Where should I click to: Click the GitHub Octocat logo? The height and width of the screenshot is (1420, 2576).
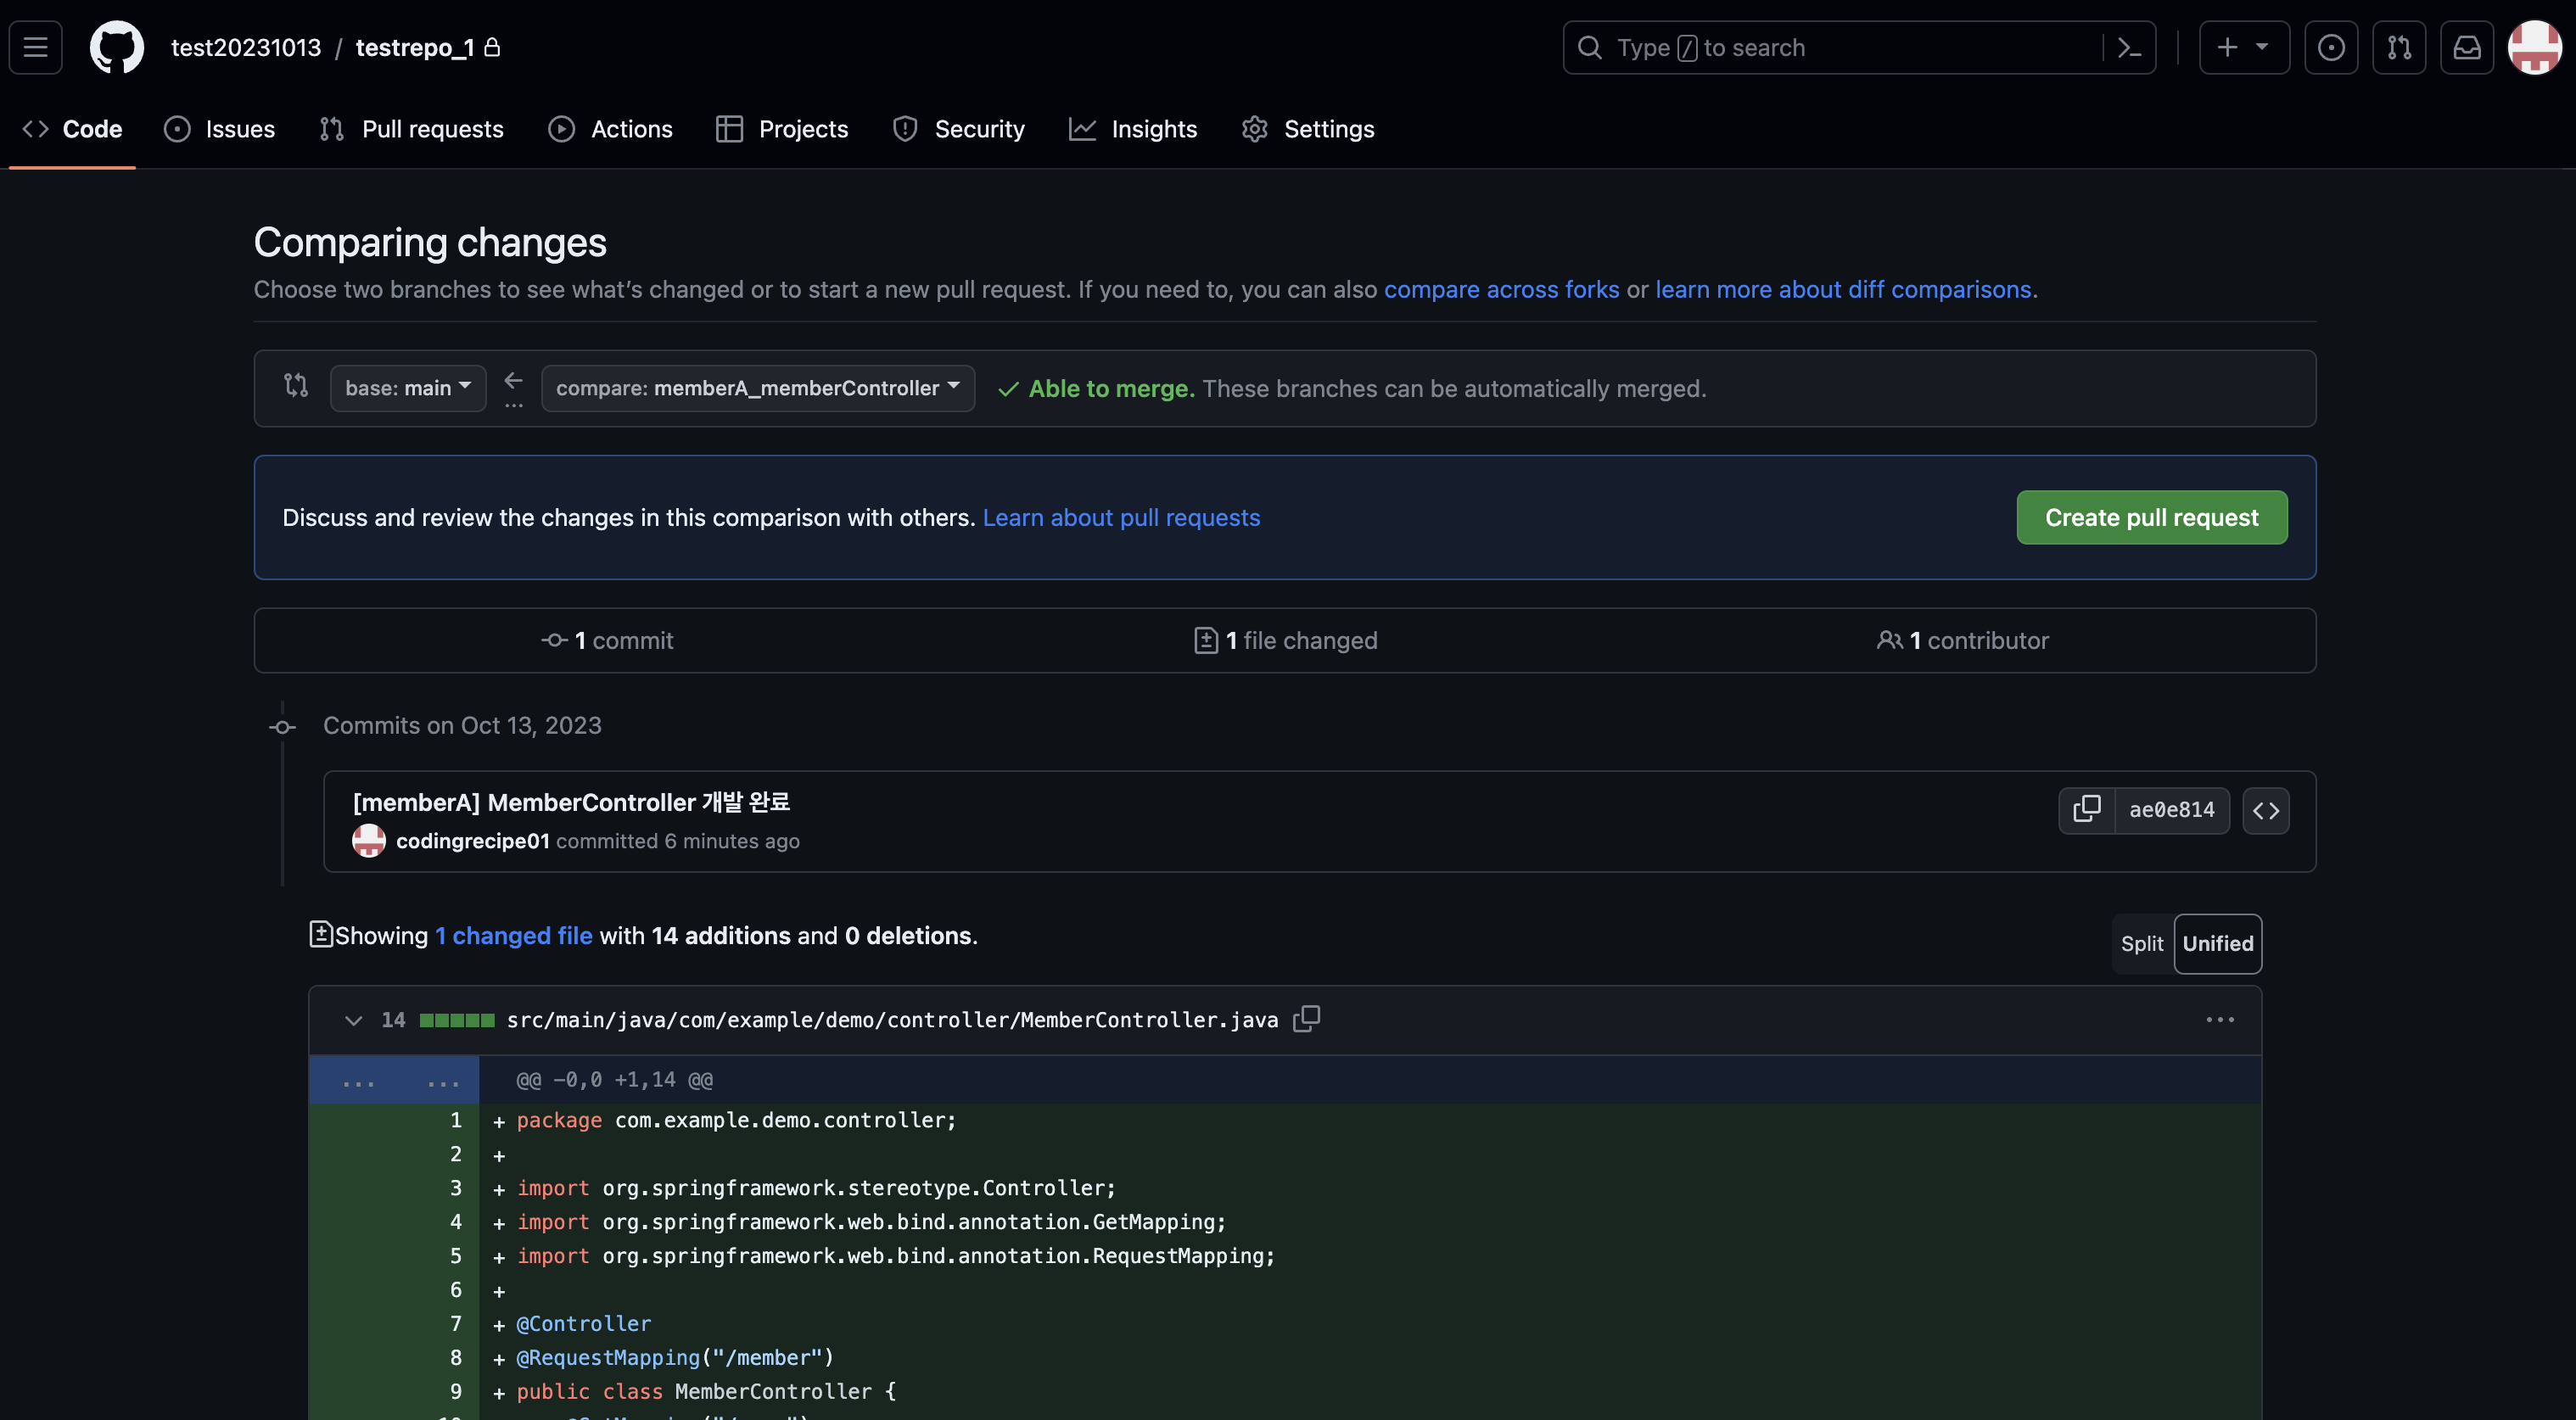(x=116, y=47)
